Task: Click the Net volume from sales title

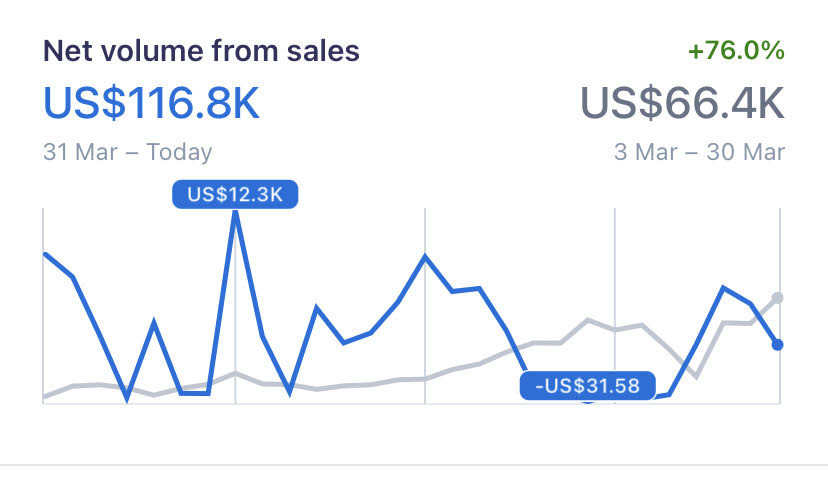Action: click(x=201, y=51)
